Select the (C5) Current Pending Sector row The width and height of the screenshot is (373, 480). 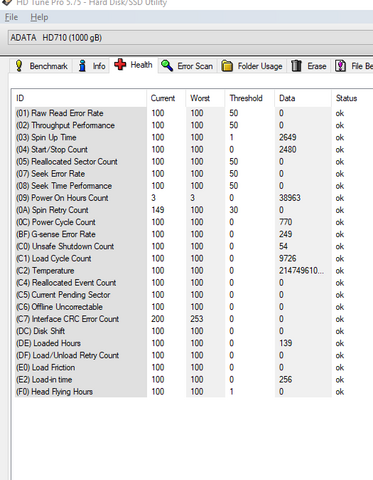pyautogui.click(x=193, y=295)
